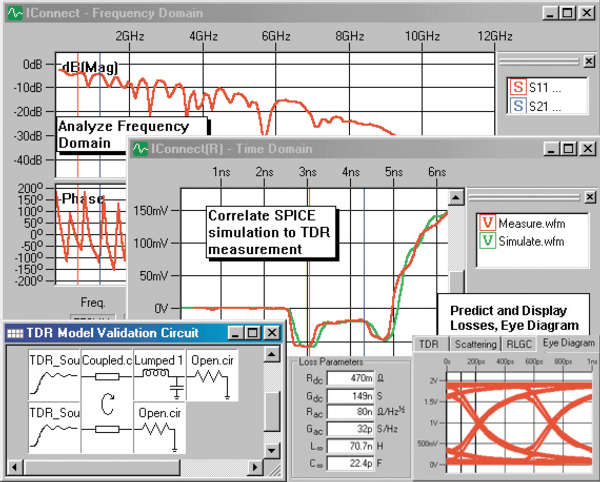Close the S11/S21 legend panel
600x482 pixels.
[589, 61]
